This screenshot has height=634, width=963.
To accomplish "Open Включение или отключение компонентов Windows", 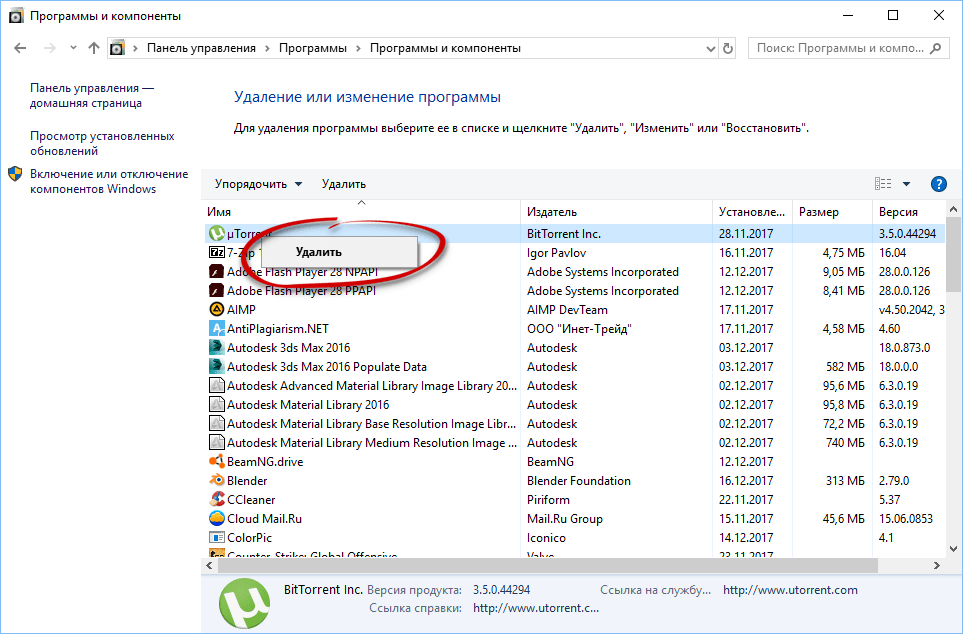I will (x=108, y=181).
